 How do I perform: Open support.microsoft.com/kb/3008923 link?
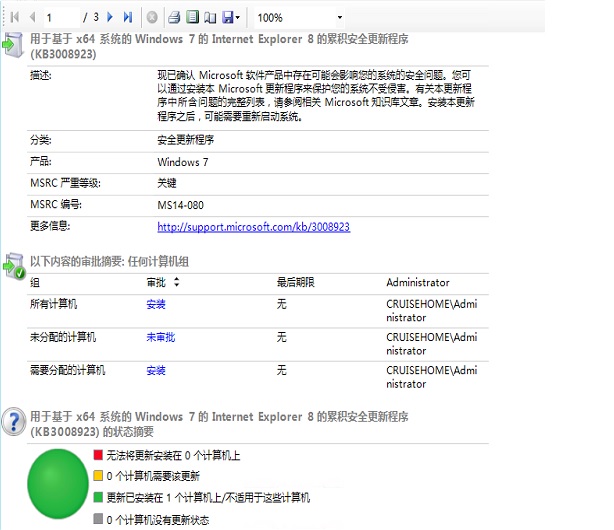coord(253,227)
